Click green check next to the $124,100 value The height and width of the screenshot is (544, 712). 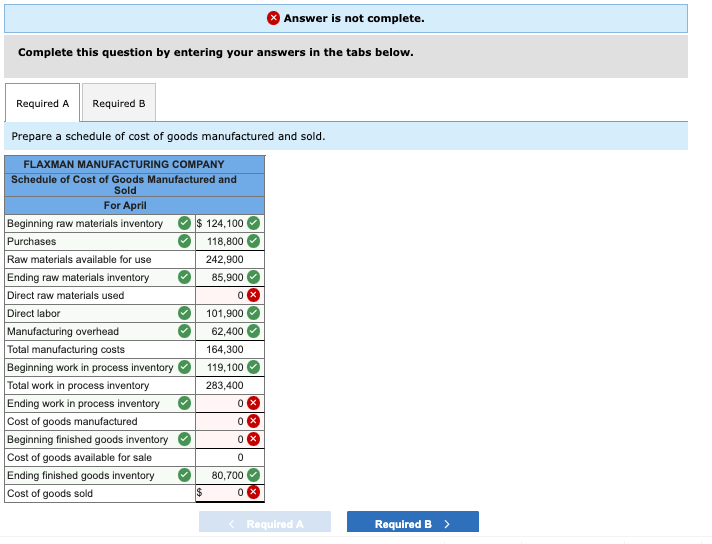pos(253,223)
